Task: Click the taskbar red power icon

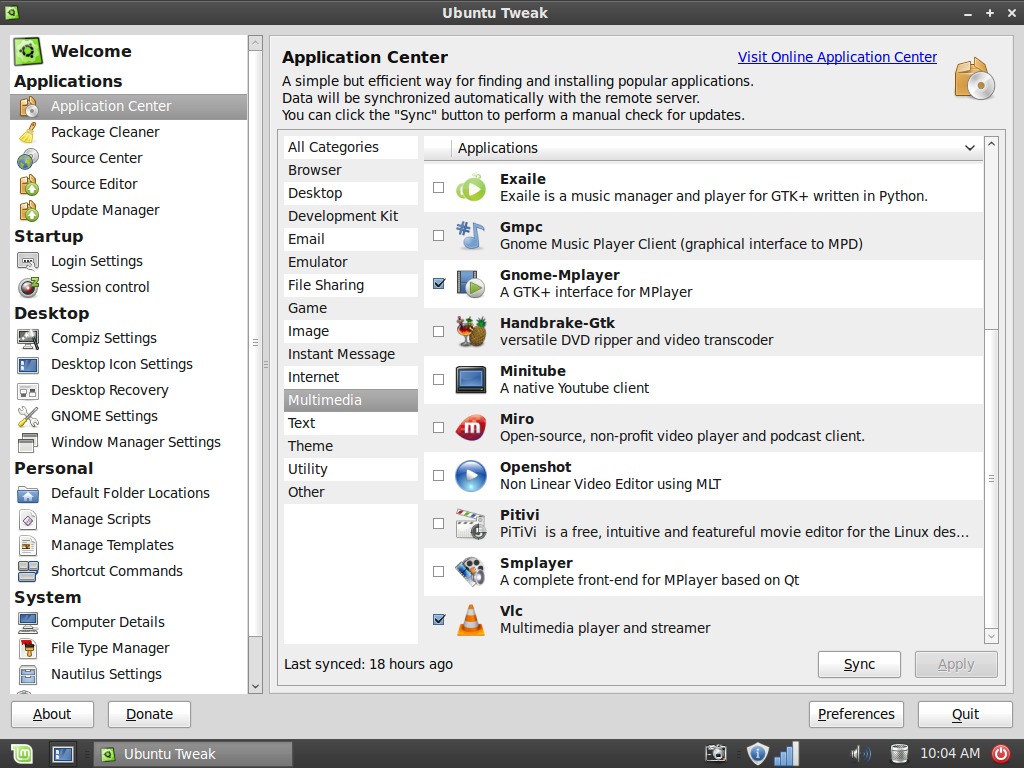Action: coord(1001,754)
